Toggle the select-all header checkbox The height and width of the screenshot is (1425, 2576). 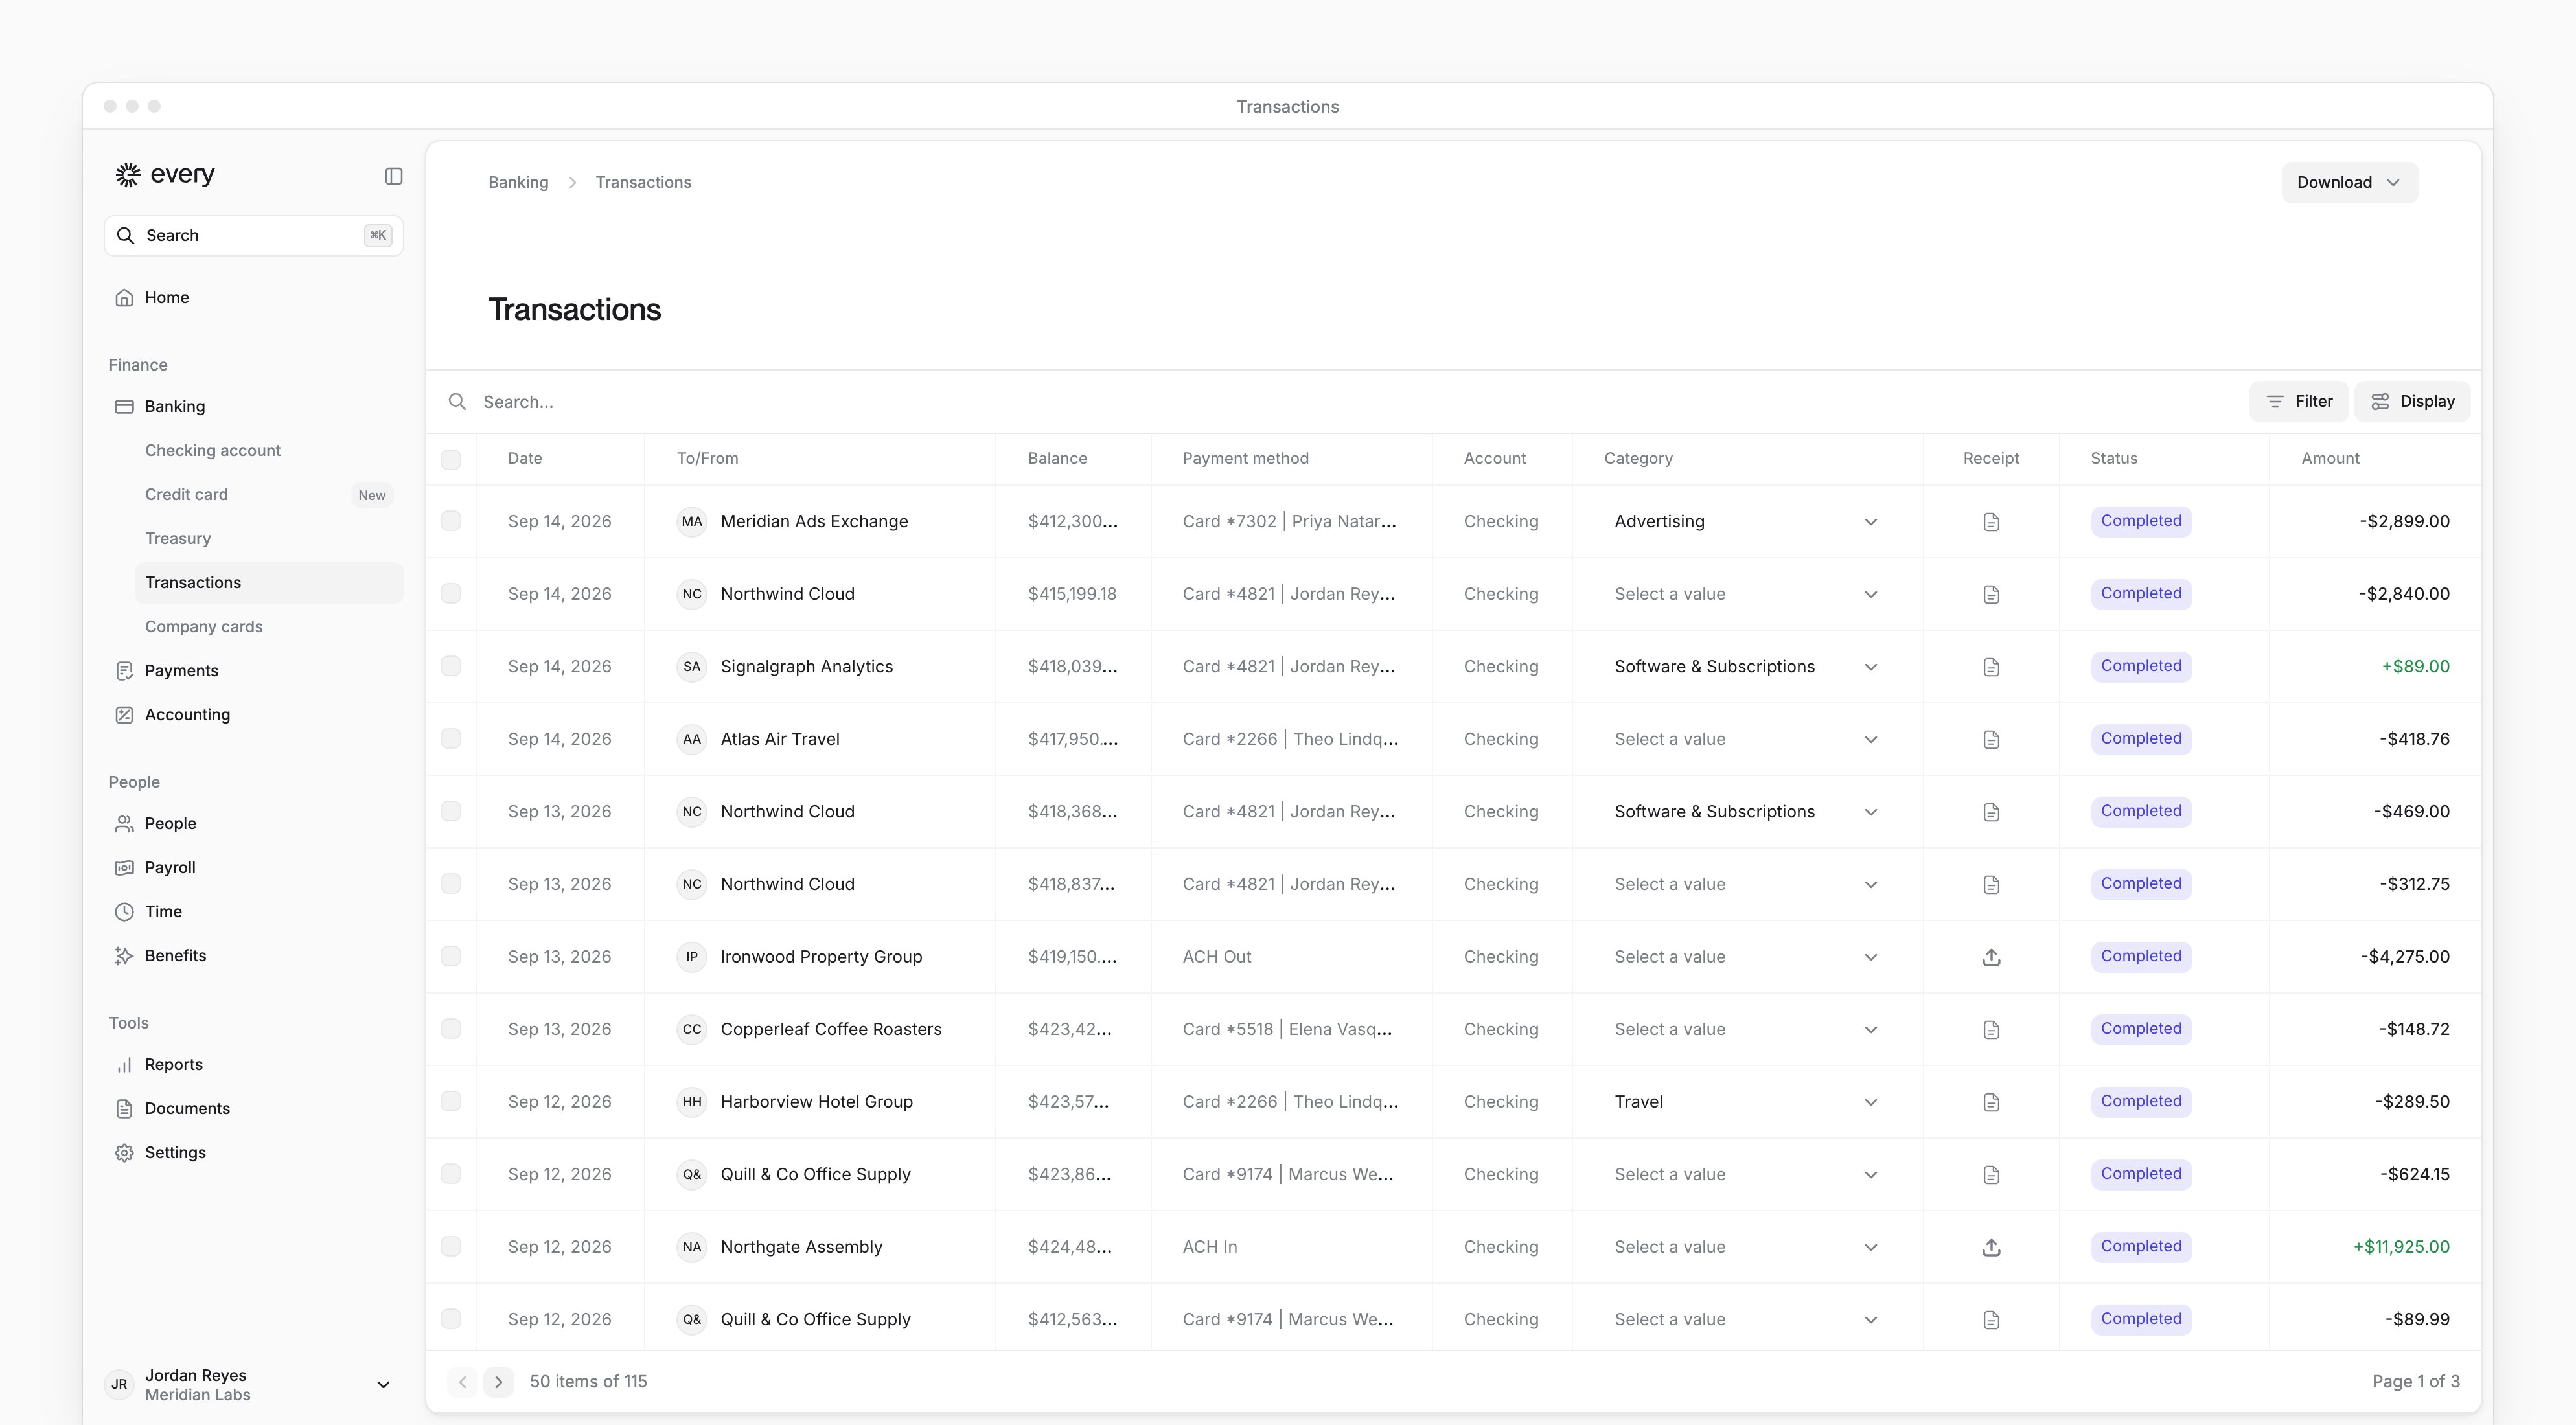pos(451,459)
